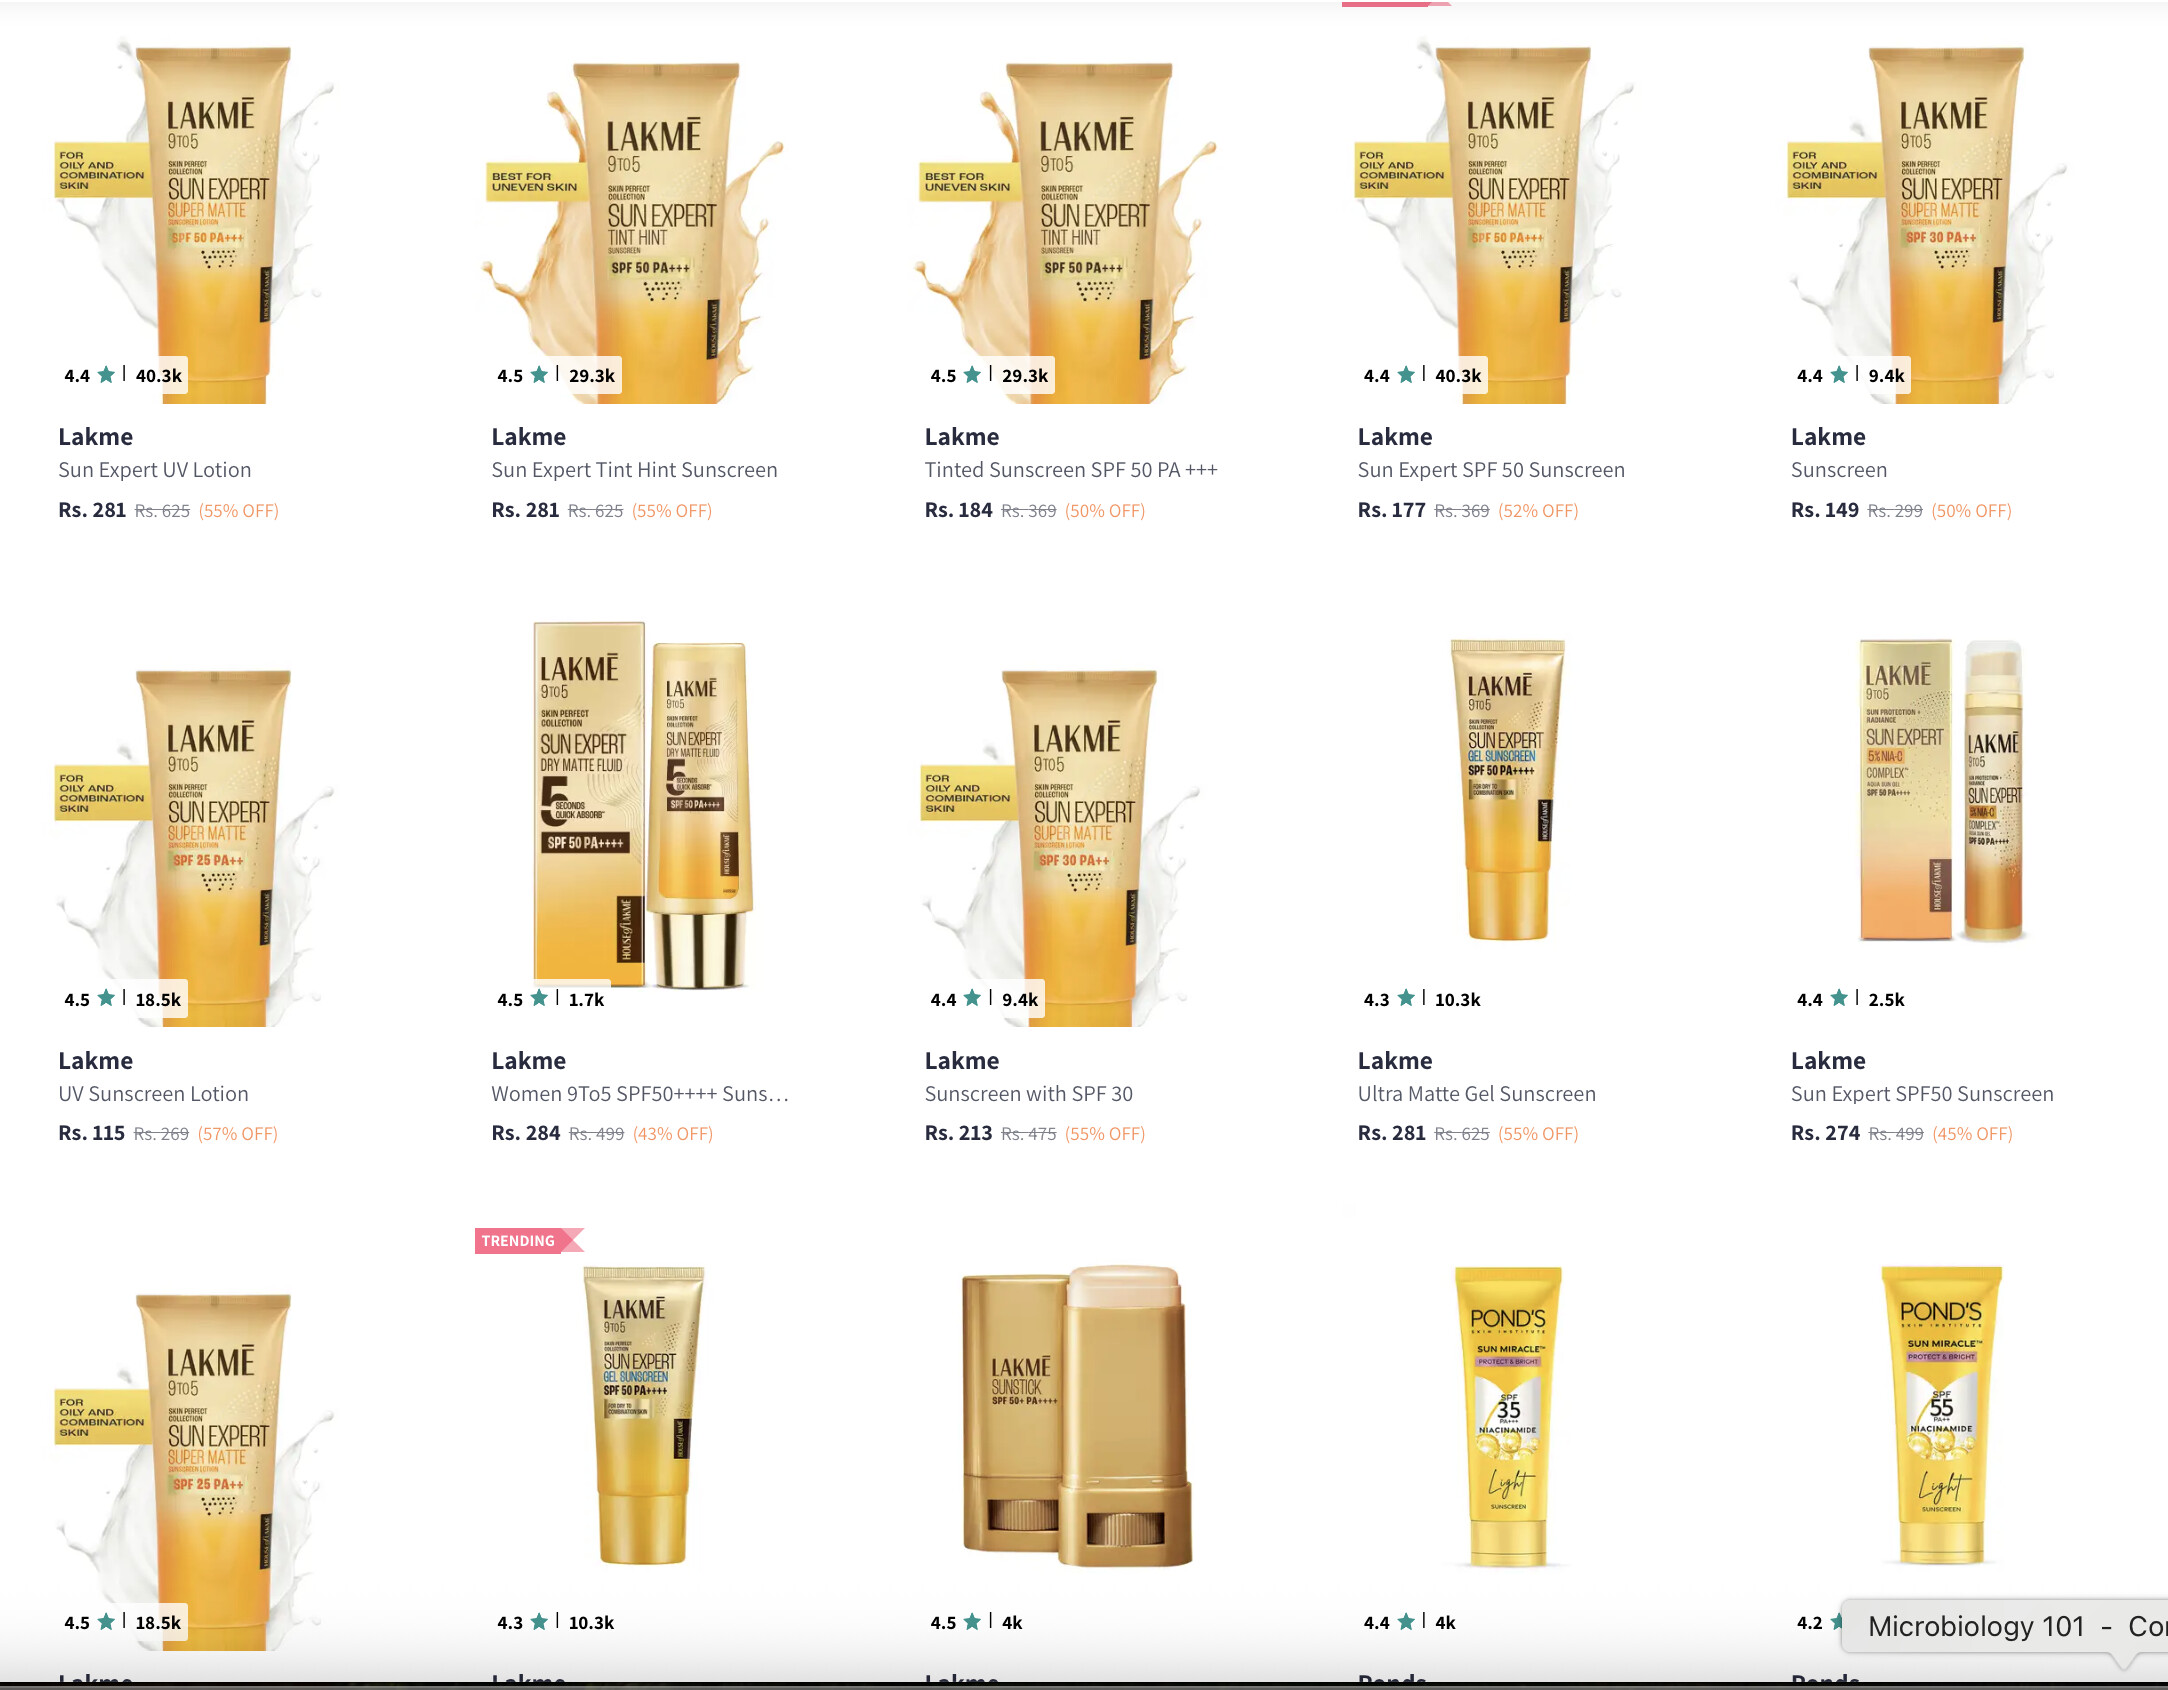Open Tinted Sunscreen SPF 50 PA +++ product
Viewport: 2168px width, 1690px height.
(x=1071, y=470)
